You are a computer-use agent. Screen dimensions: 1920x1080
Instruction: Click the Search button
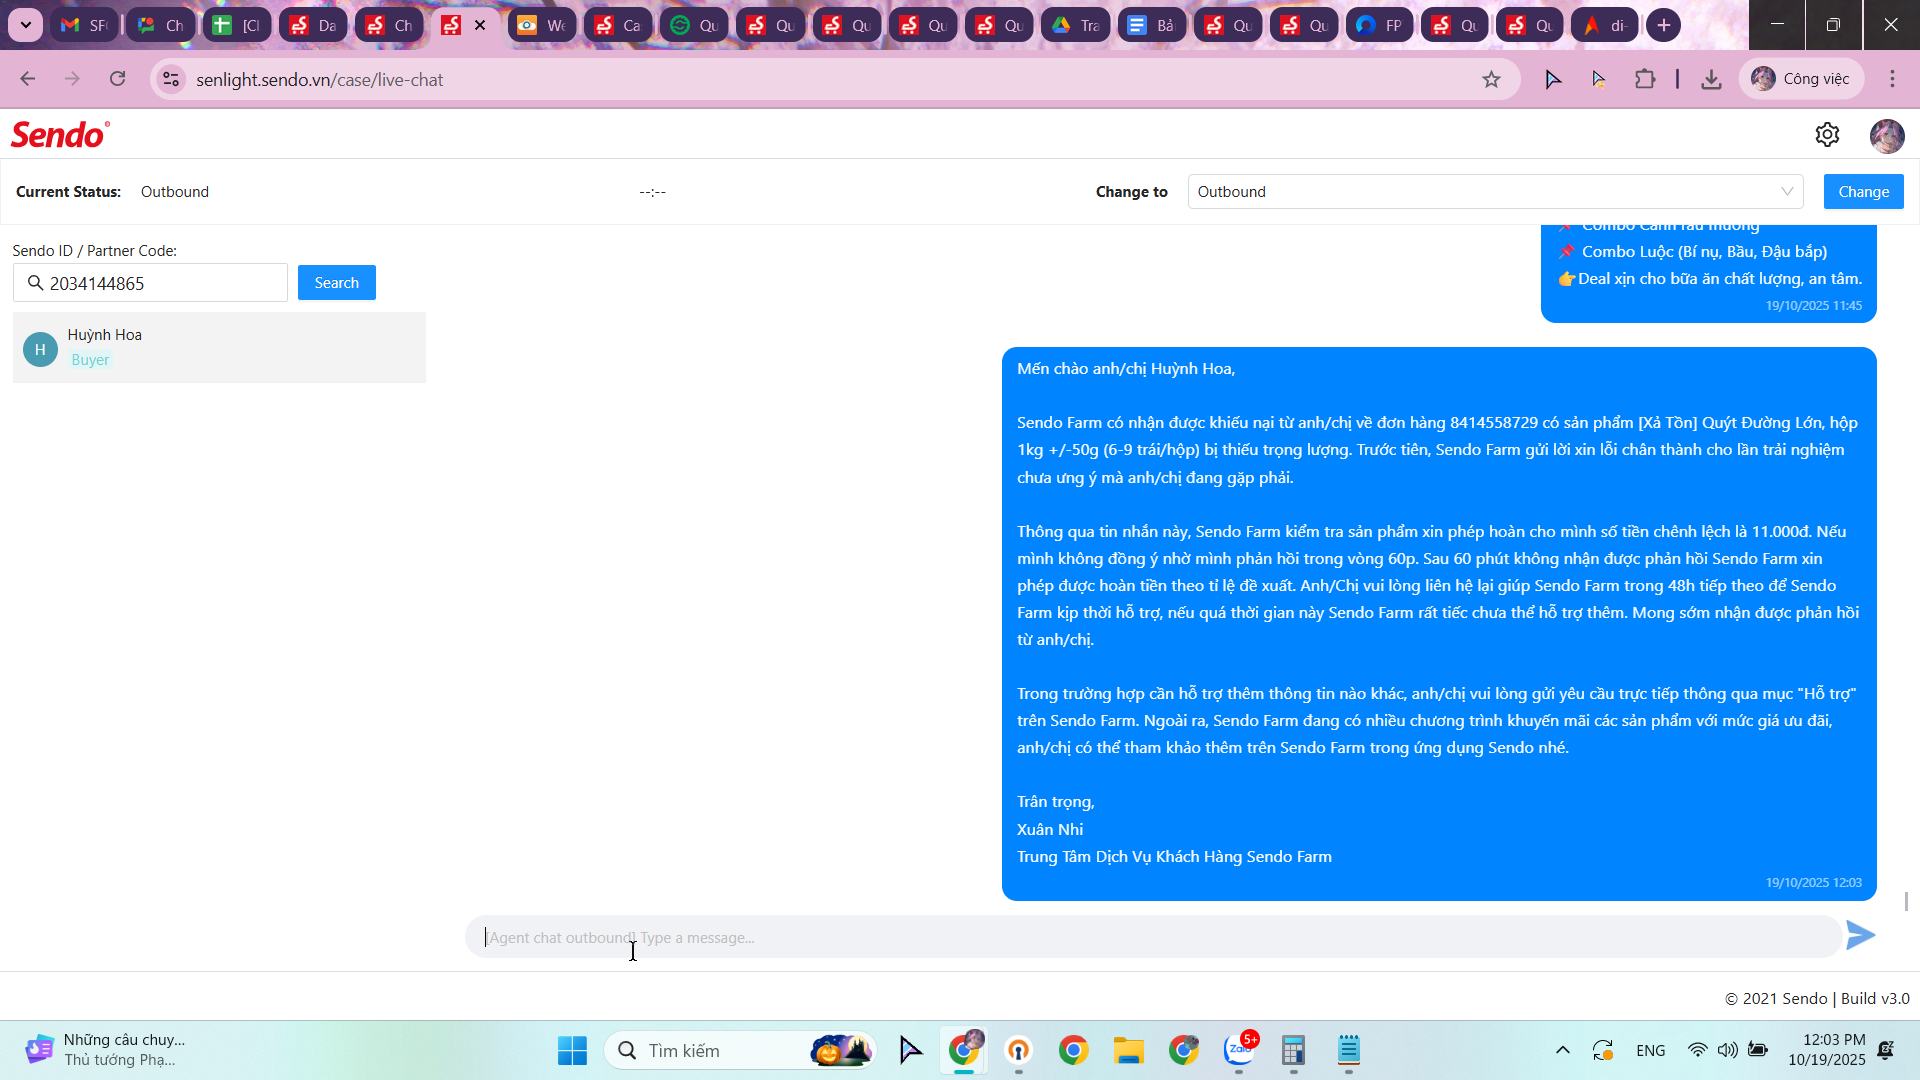click(336, 283)
